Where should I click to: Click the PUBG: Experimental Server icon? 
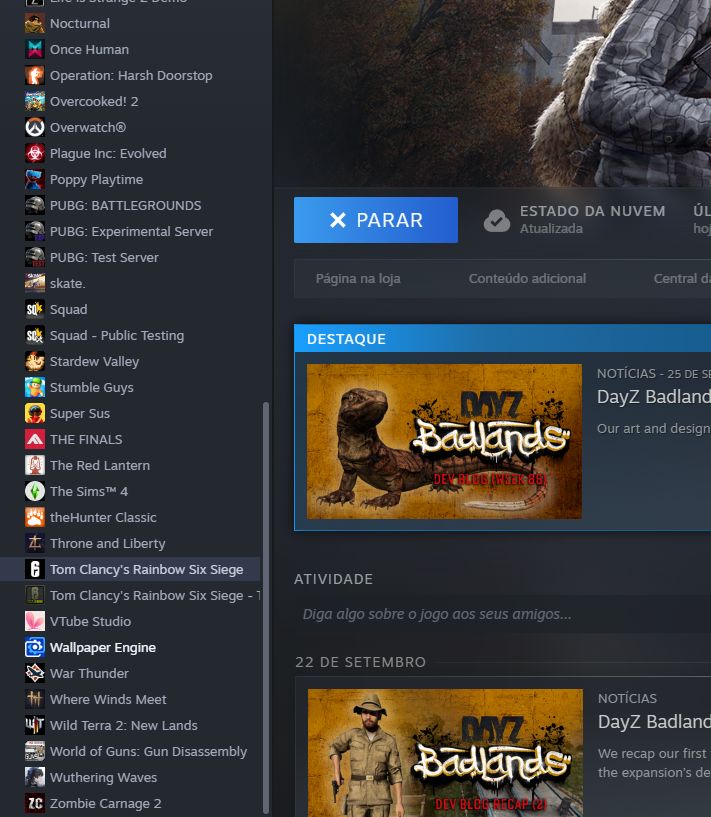pos(35,231)
